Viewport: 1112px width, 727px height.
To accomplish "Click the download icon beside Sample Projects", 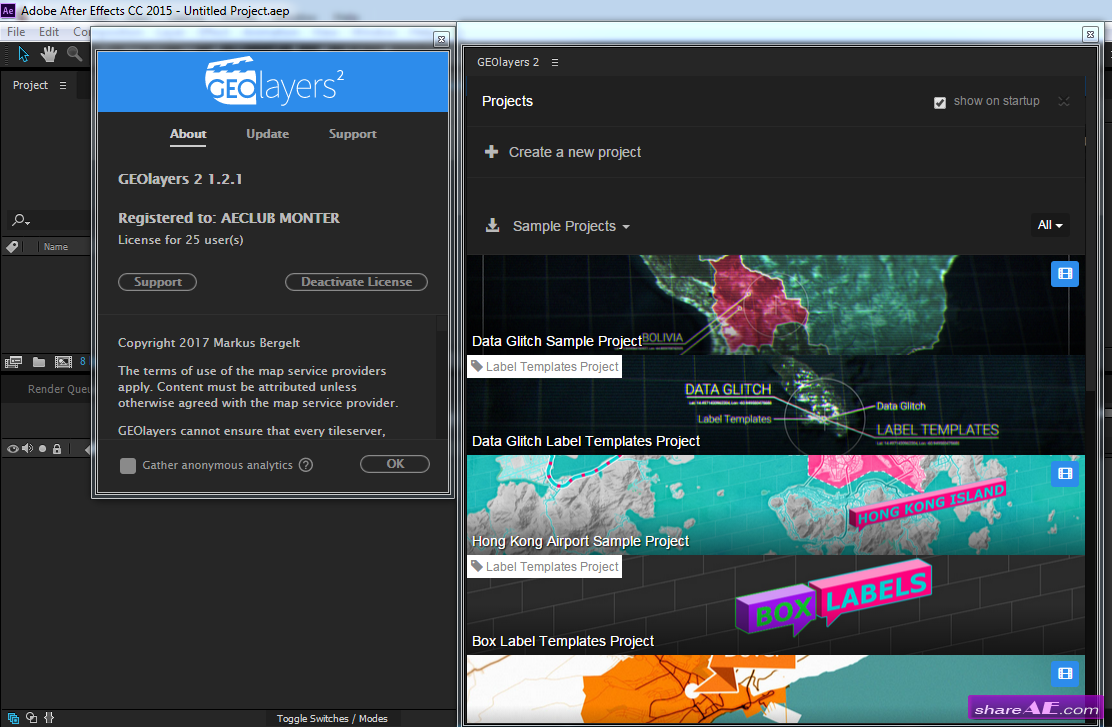I will (x=492, y=225).
